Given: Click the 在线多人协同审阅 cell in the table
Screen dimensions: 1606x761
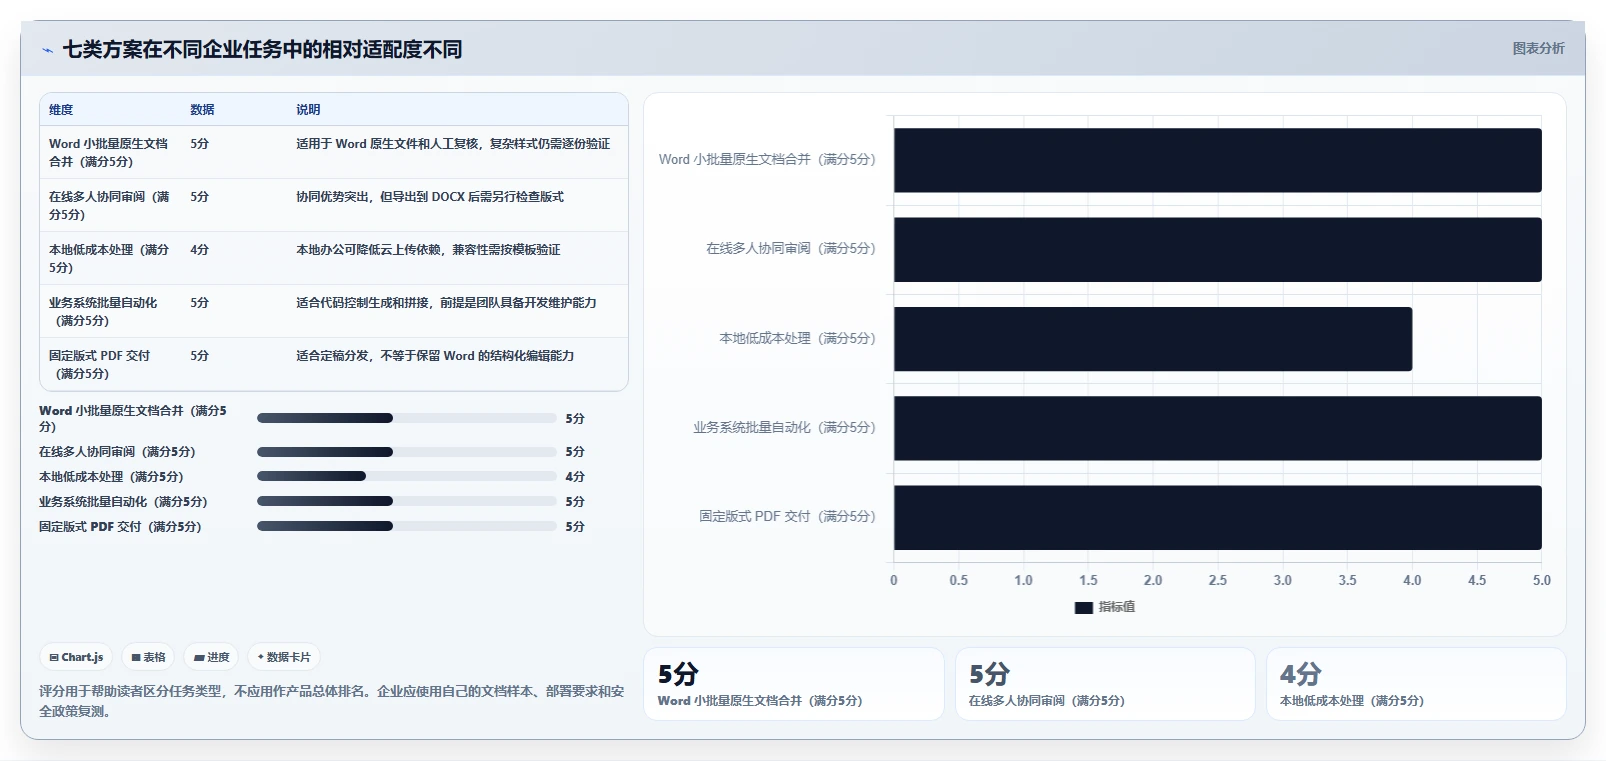Looking at the screenshot, I should click(x=109, y=206).
